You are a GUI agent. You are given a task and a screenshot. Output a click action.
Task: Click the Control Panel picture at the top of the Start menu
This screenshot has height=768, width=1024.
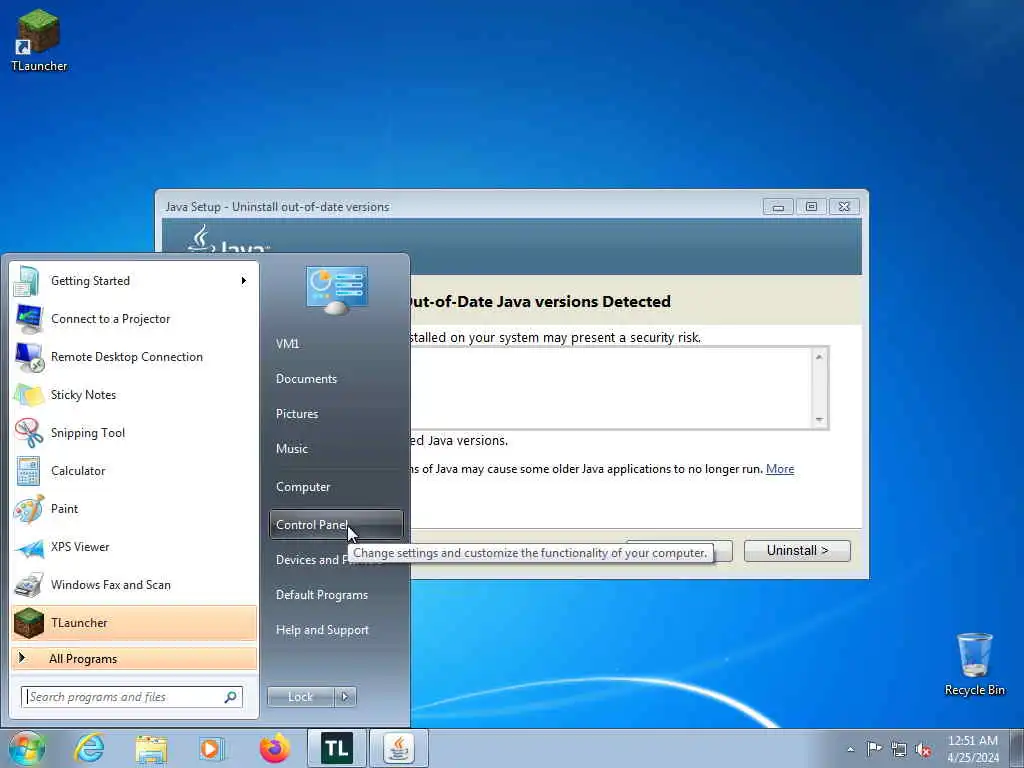click(x=336, y=290)
